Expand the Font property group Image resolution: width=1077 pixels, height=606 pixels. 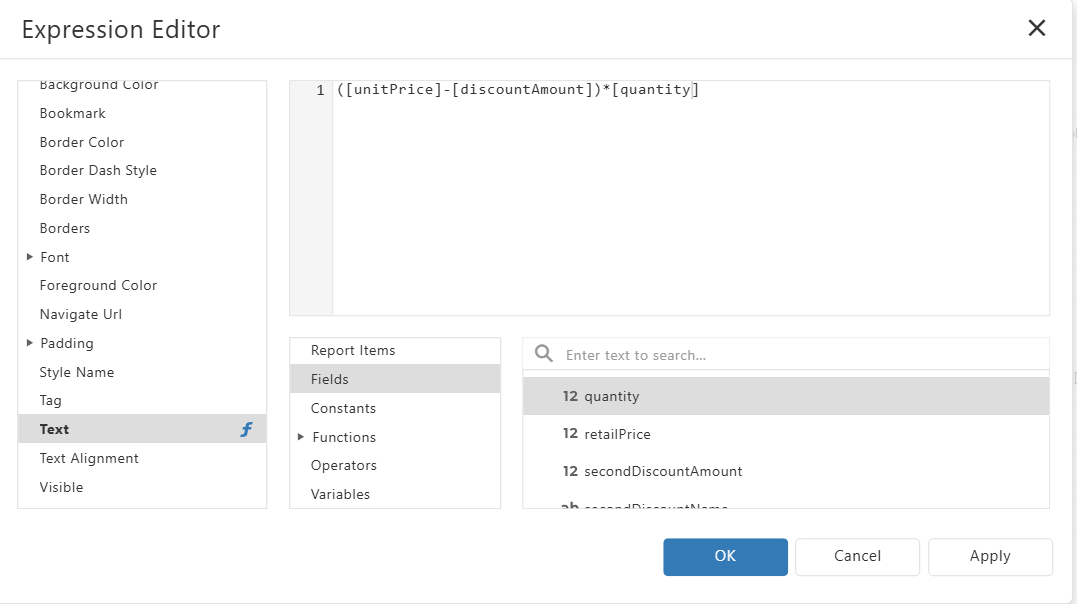(30, 257)
